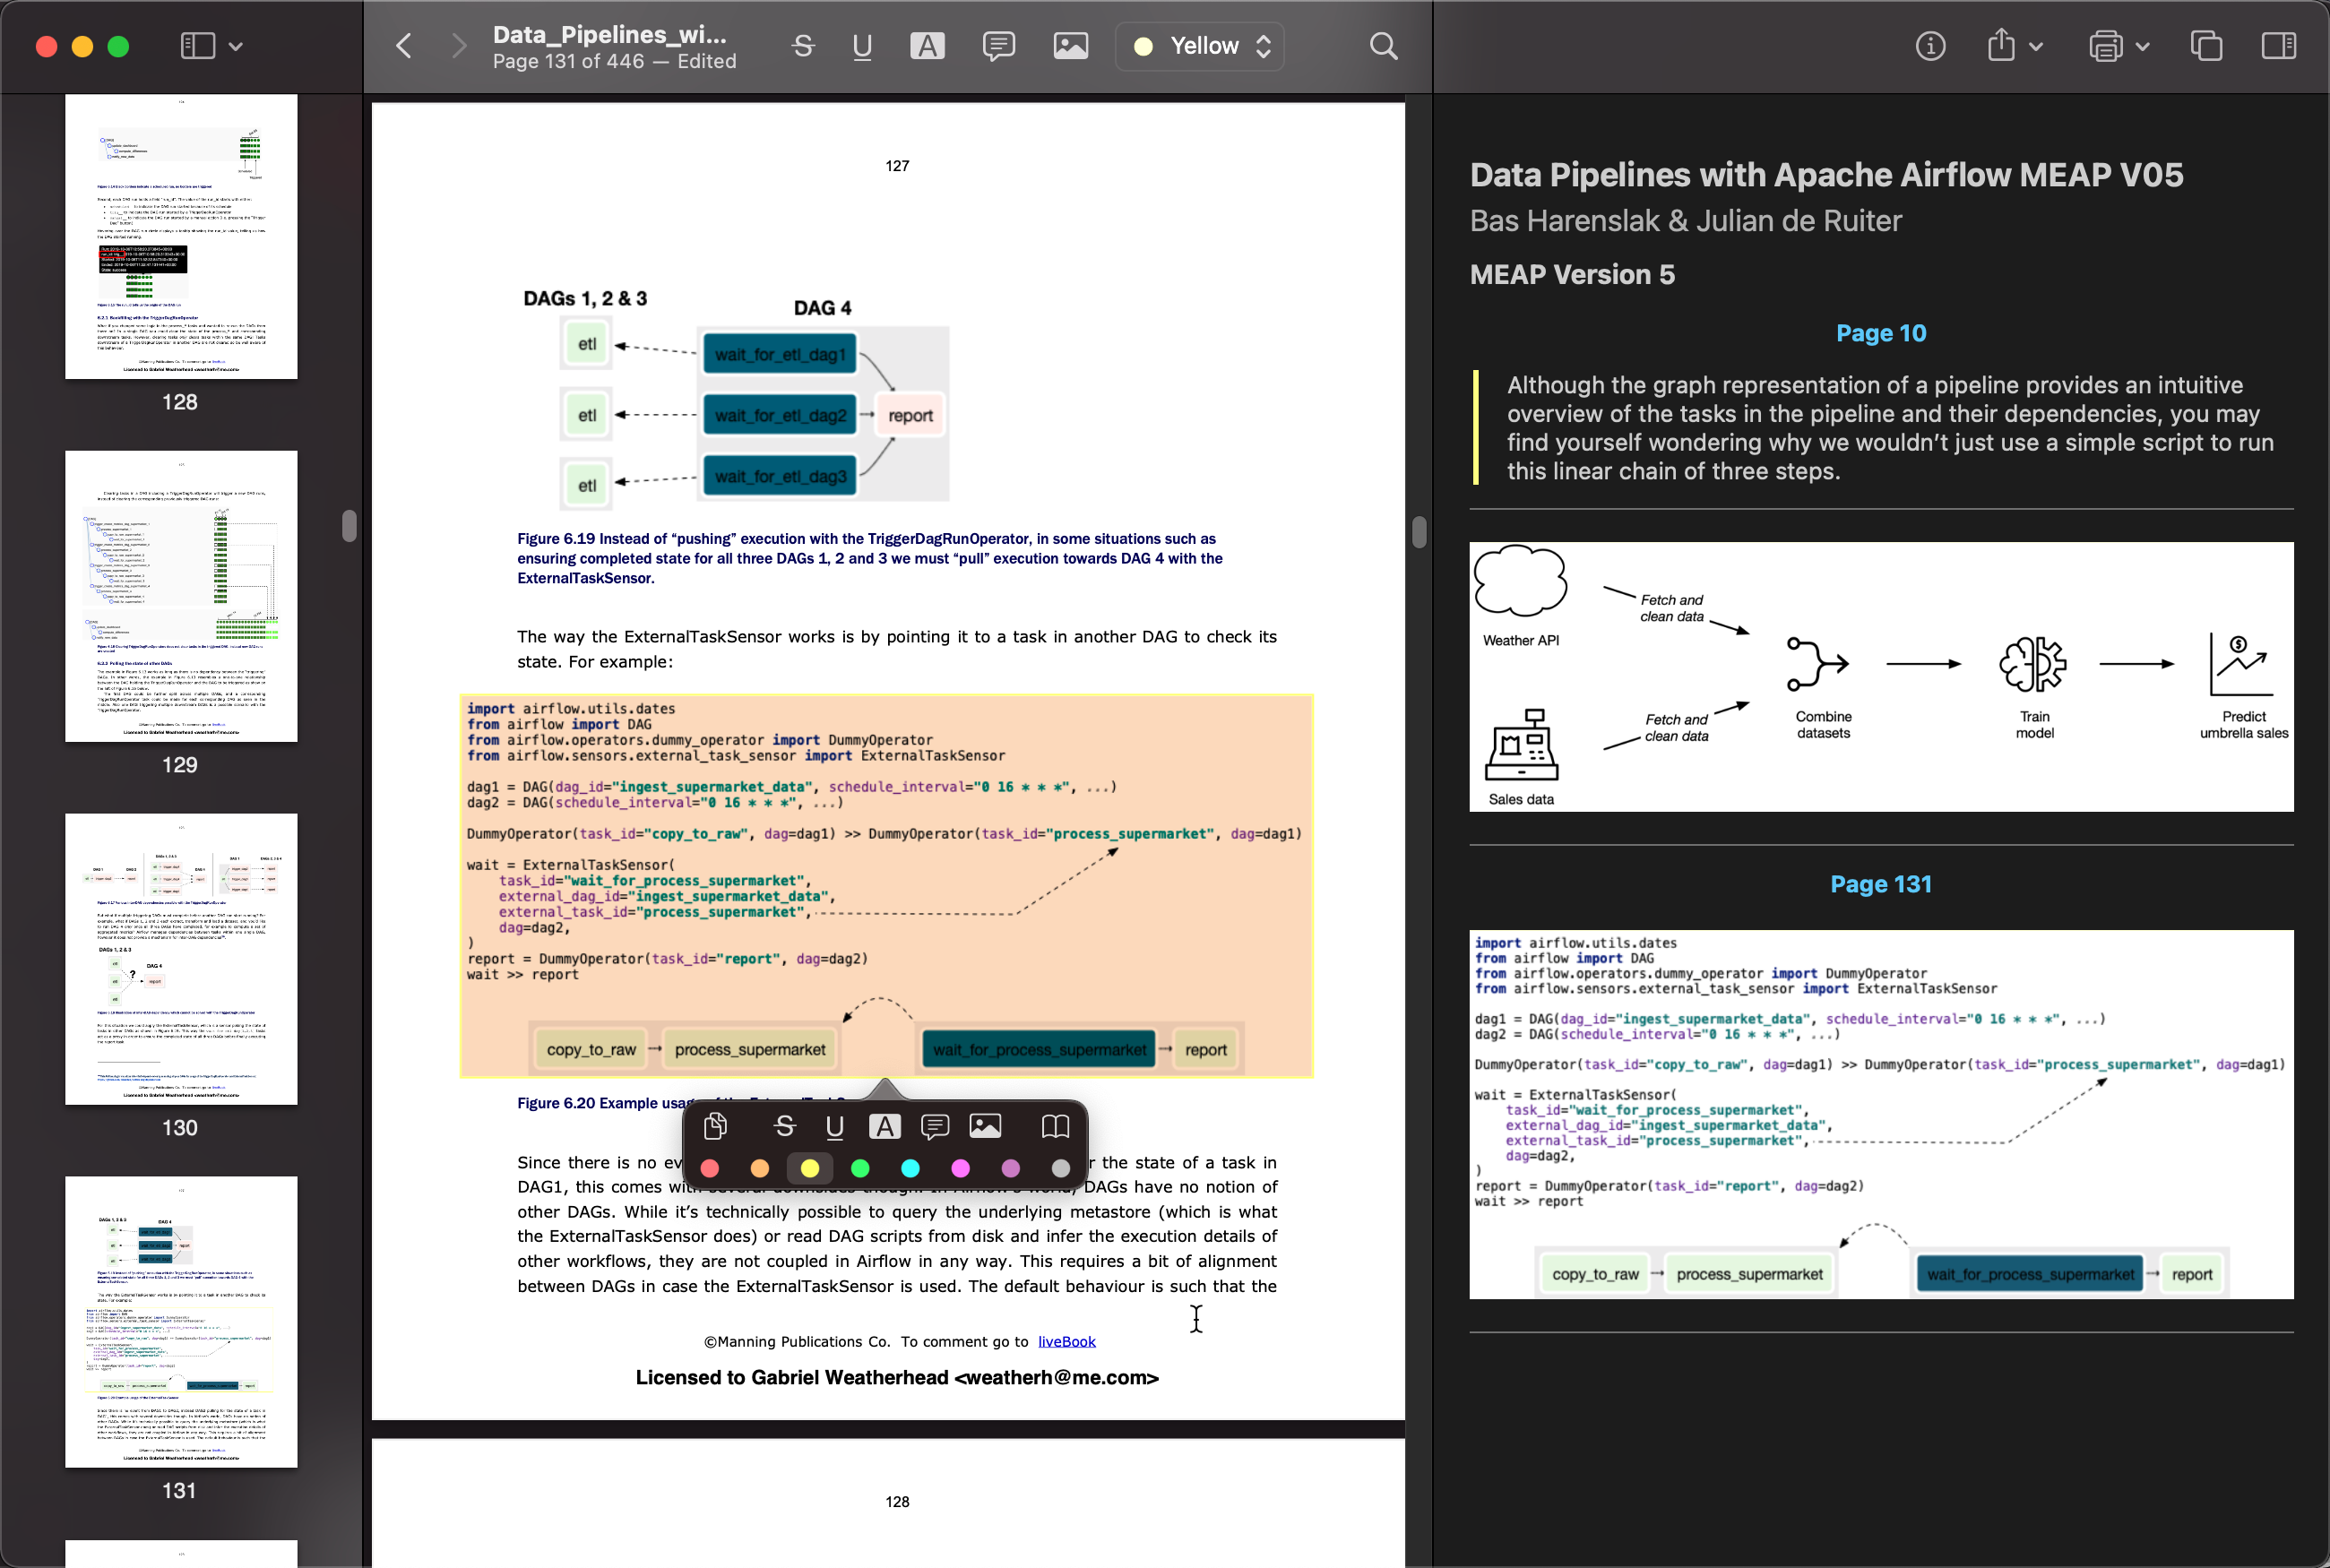Toggle the sidebar panel visibility

click(200, 47)
